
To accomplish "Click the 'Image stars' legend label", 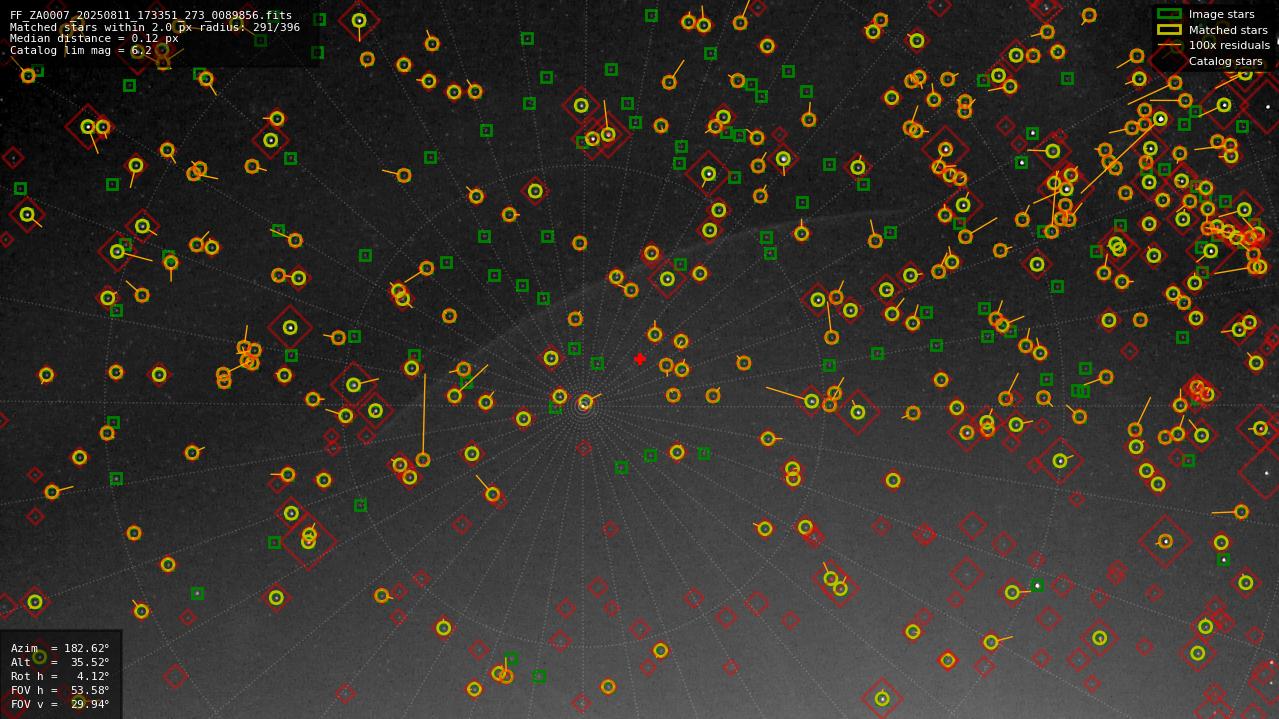I will [1221, 15].
